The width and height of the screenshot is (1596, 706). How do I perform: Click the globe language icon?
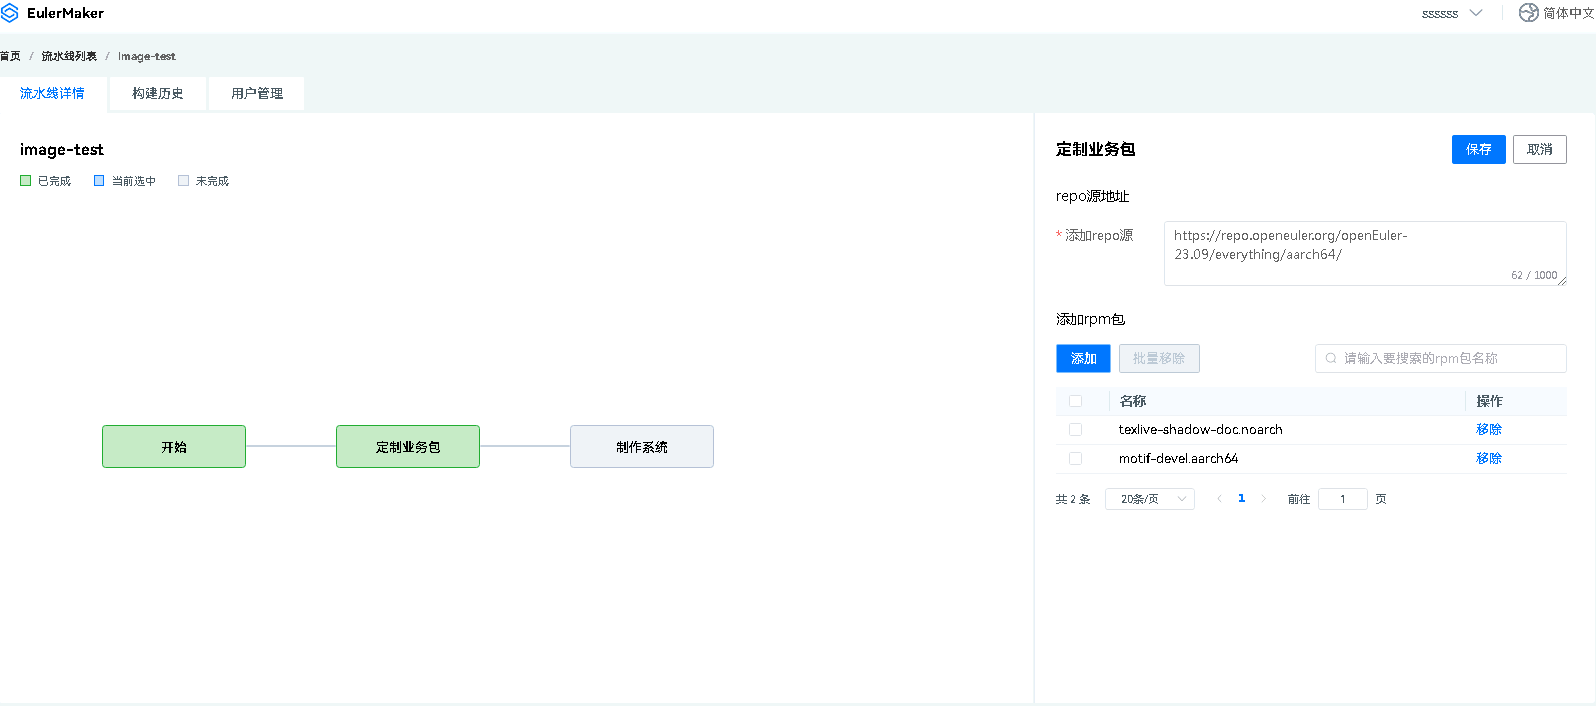click(1528, 13)
